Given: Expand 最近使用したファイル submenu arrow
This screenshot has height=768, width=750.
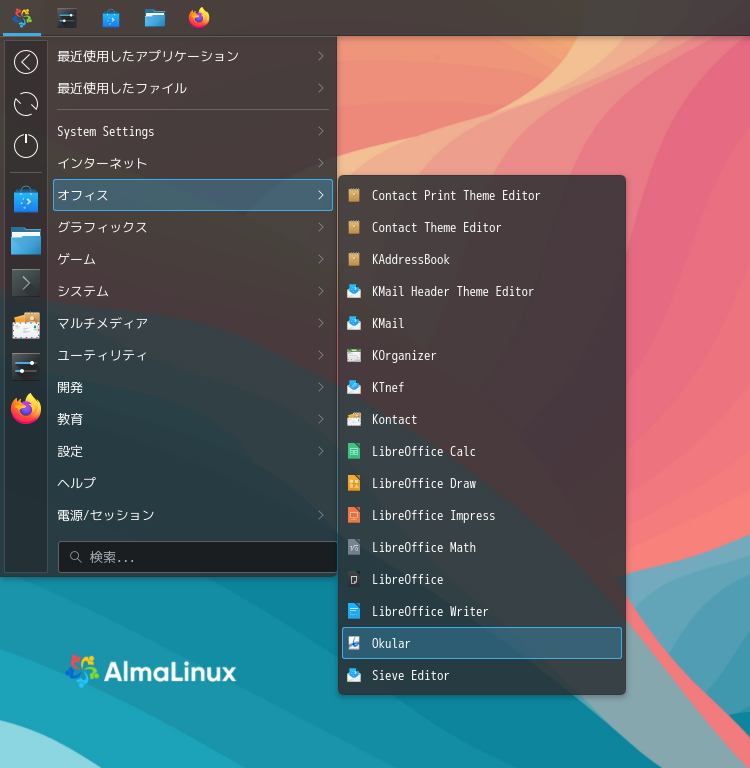Looking at the screenshot, I should pos(321,88).
